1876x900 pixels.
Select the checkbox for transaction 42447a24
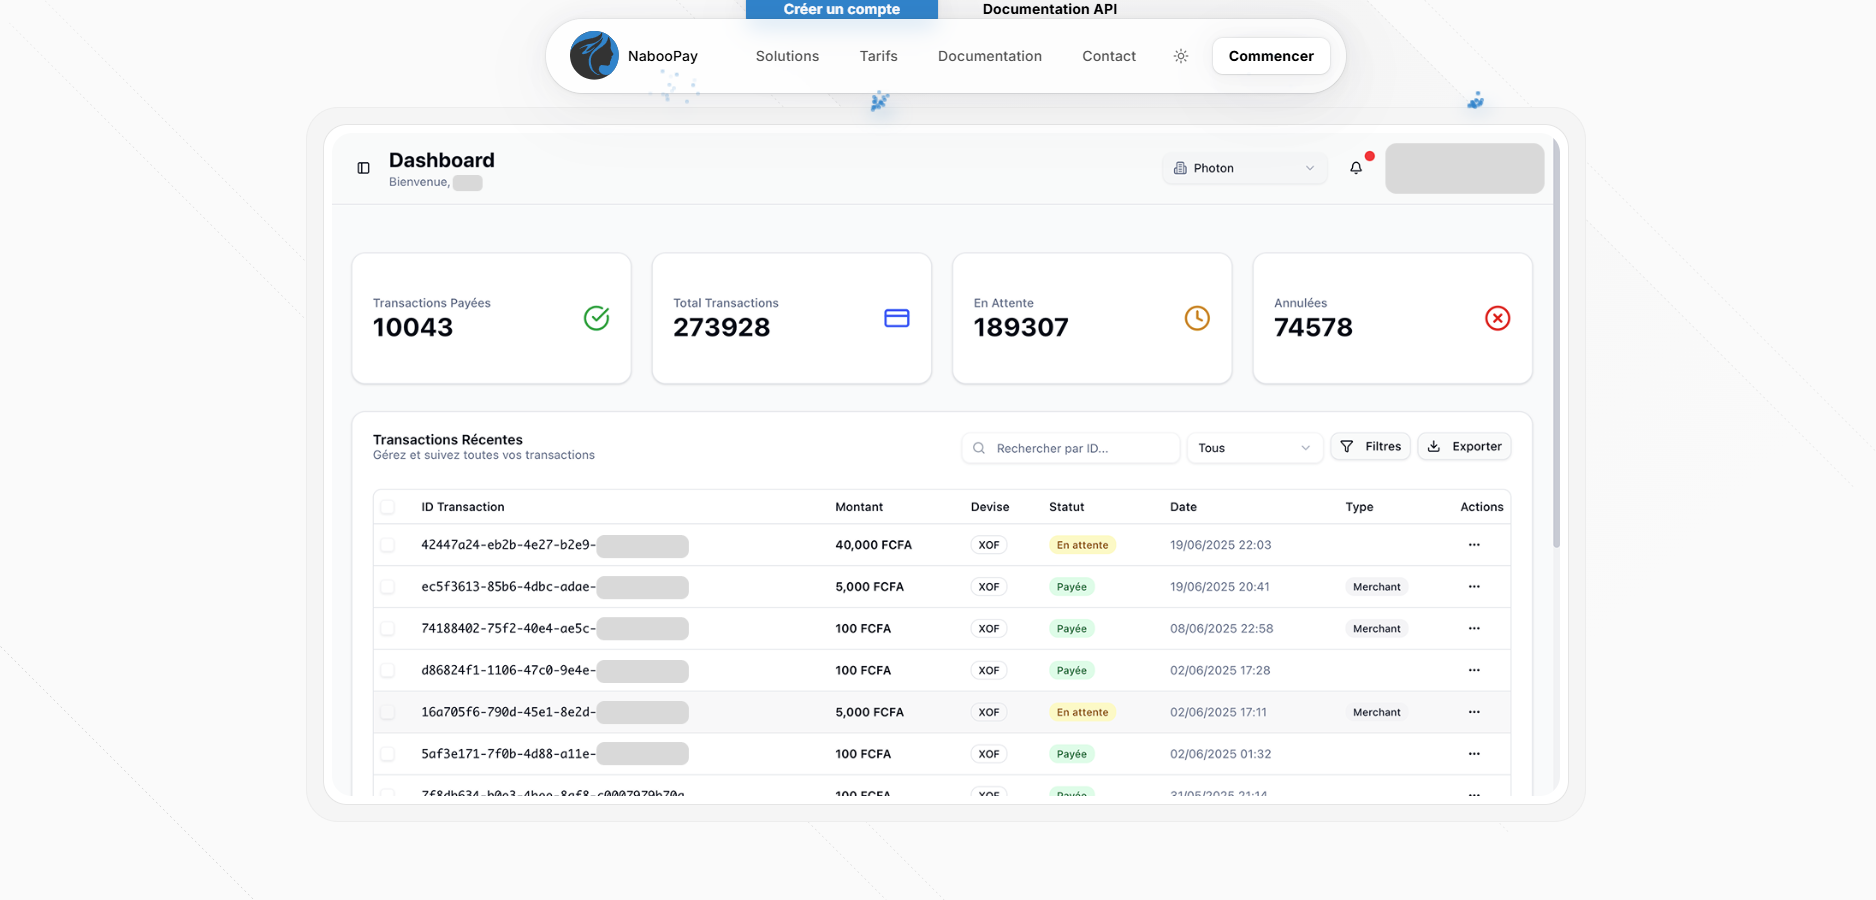tap(388, 545)
